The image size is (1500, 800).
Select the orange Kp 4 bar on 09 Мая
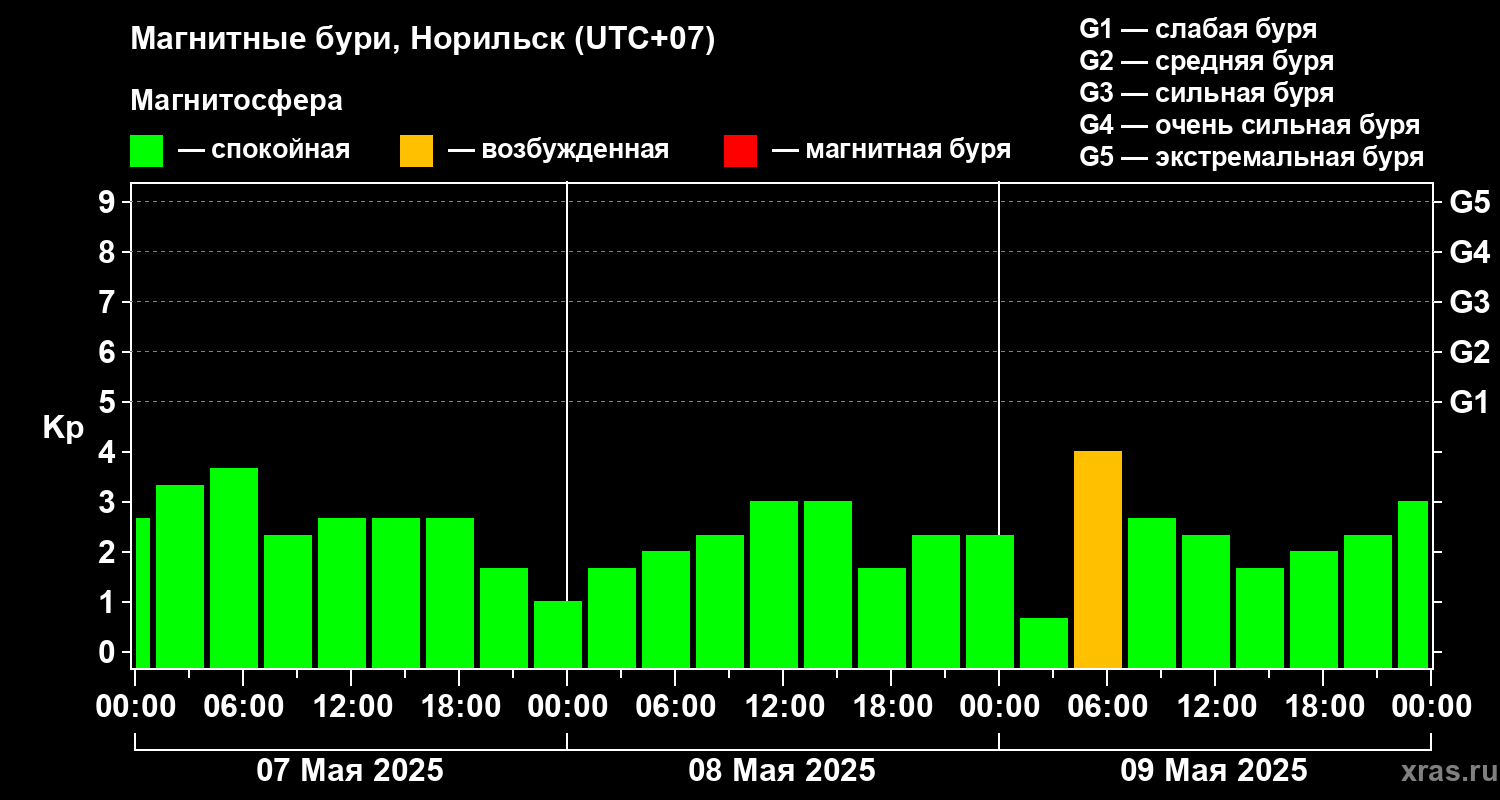click(1098, 560)
